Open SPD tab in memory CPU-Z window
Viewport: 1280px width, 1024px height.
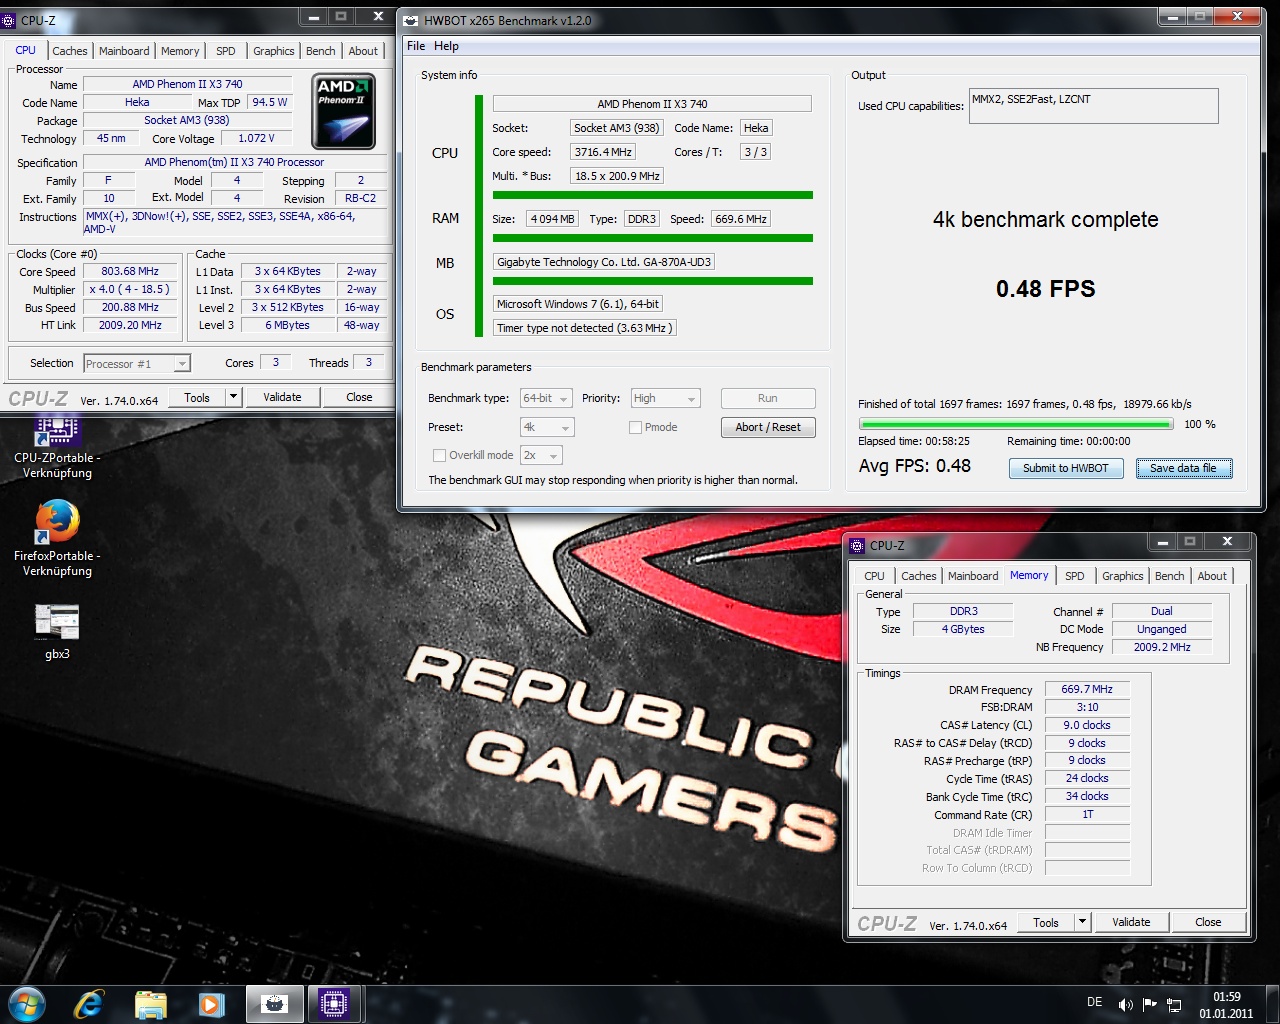point(1075,576)
